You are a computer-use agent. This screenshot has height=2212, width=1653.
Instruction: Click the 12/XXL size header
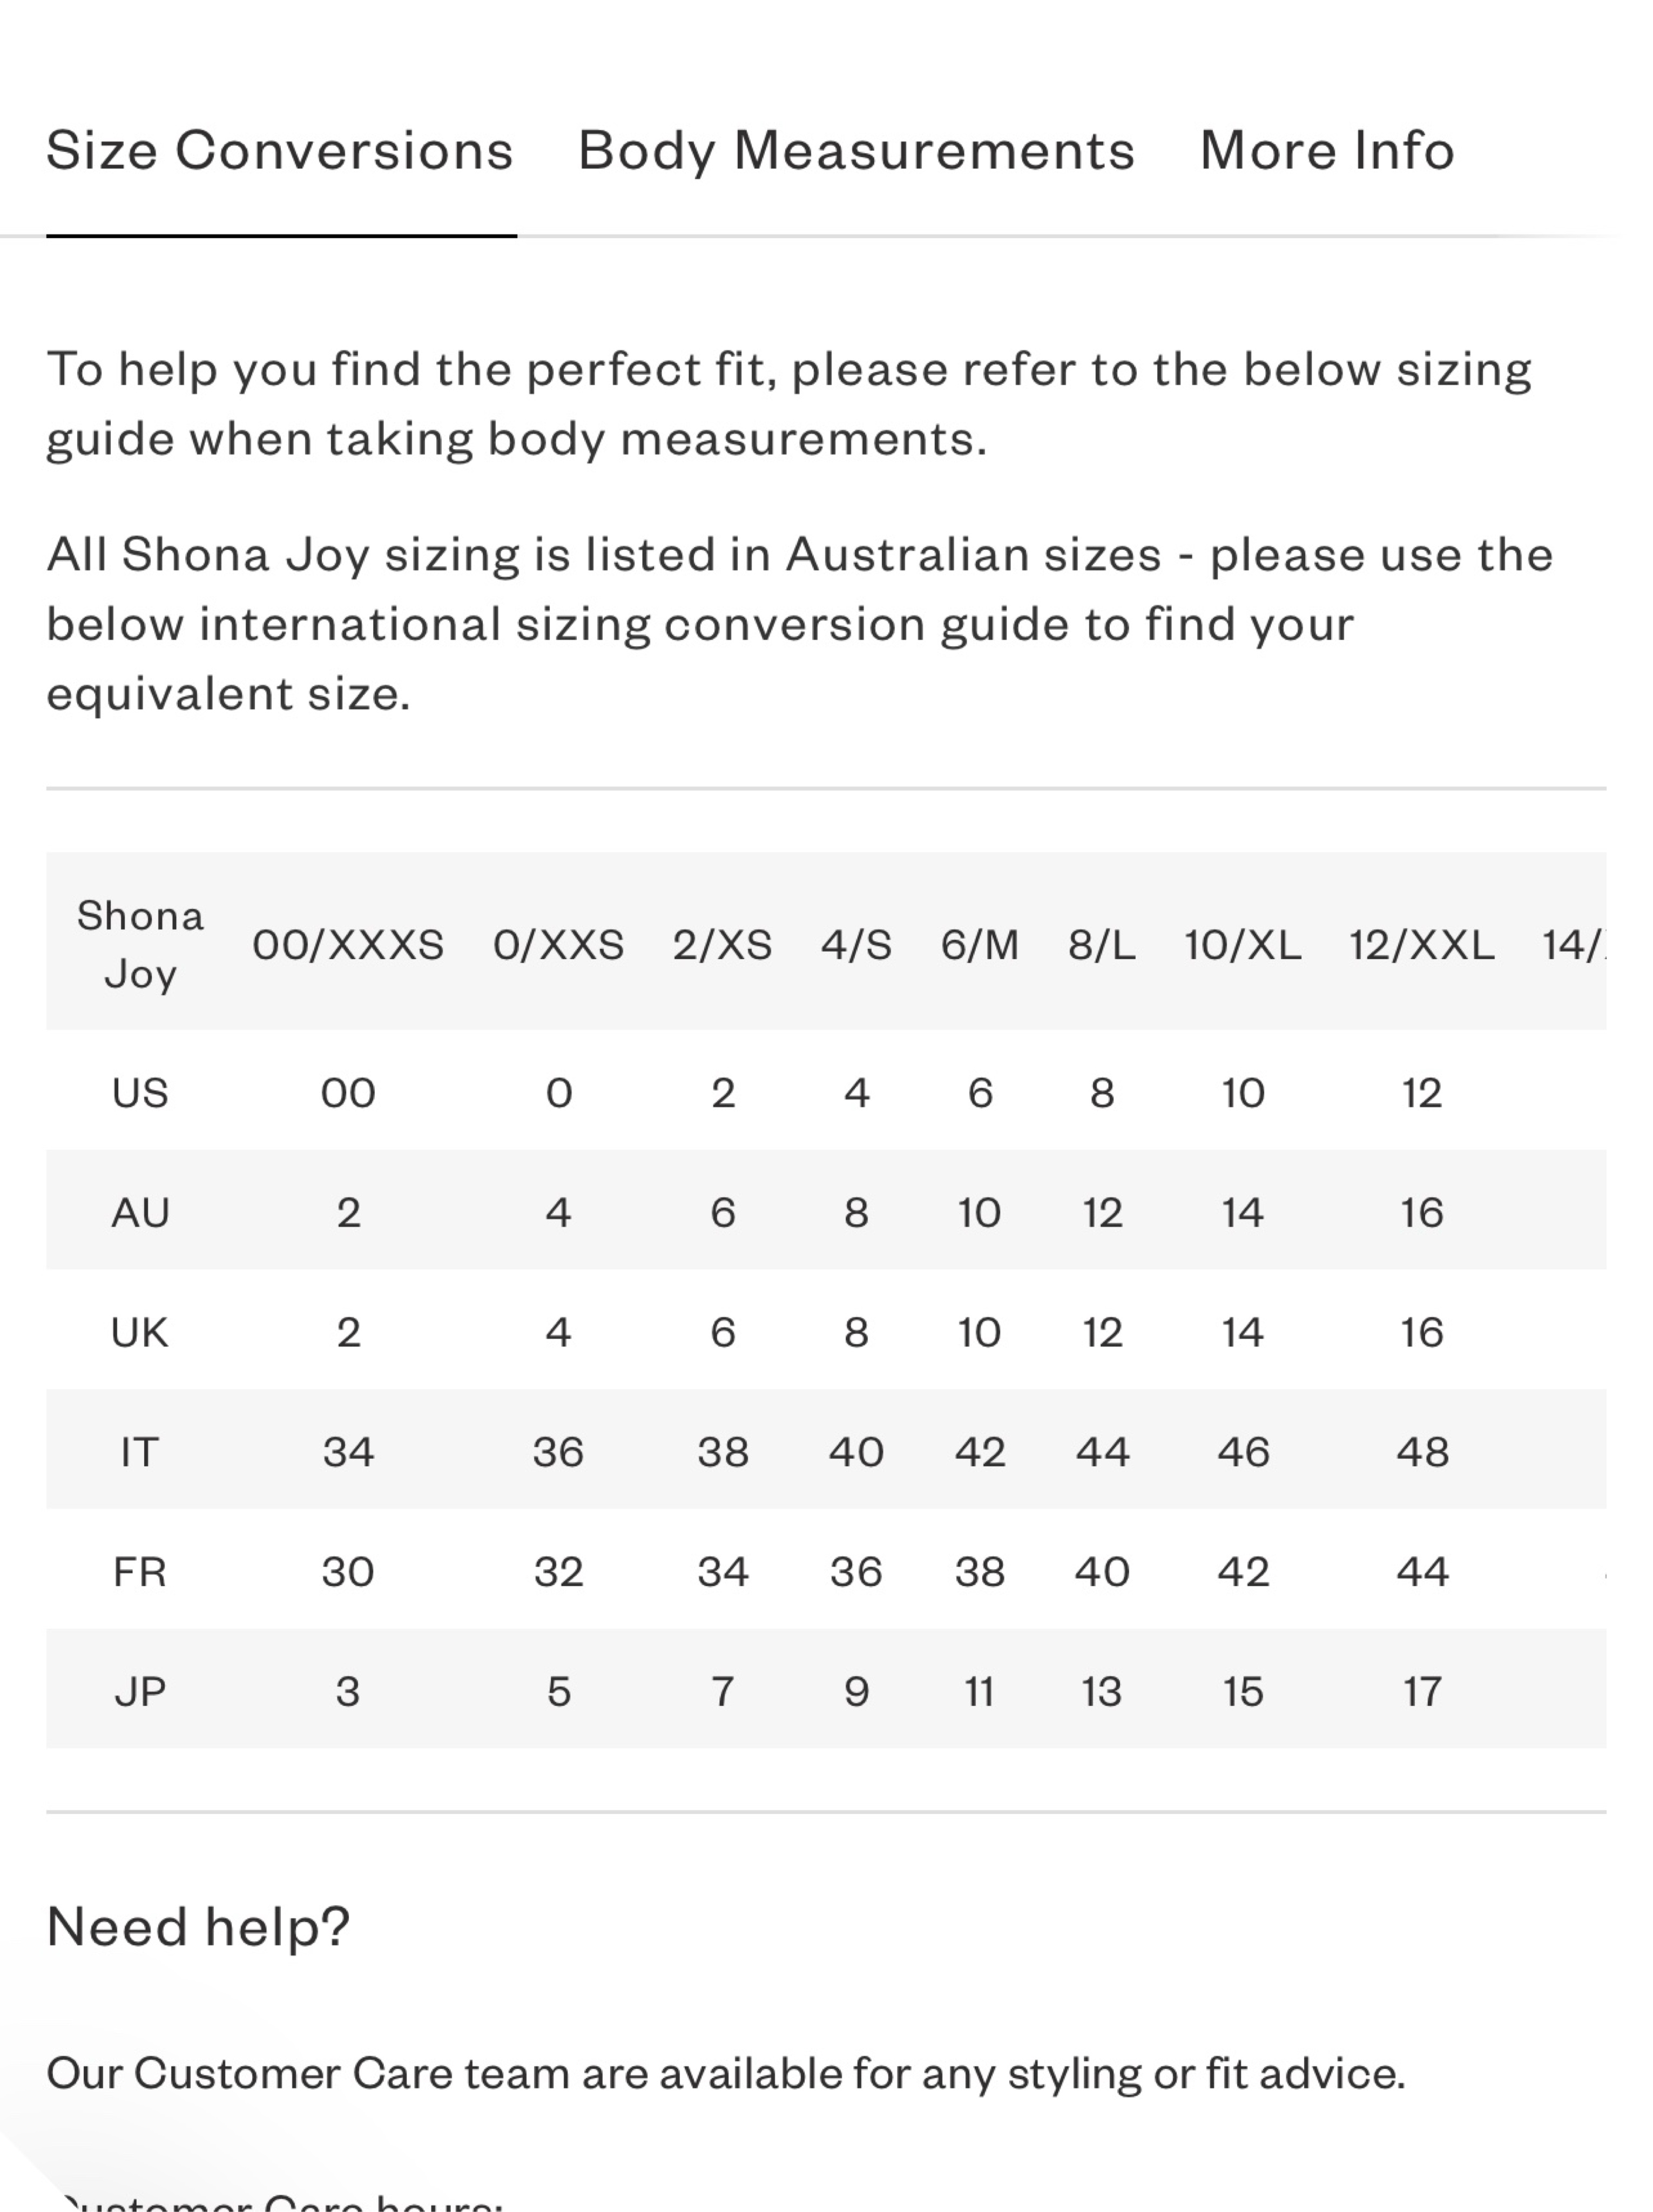click(1421, 945)
